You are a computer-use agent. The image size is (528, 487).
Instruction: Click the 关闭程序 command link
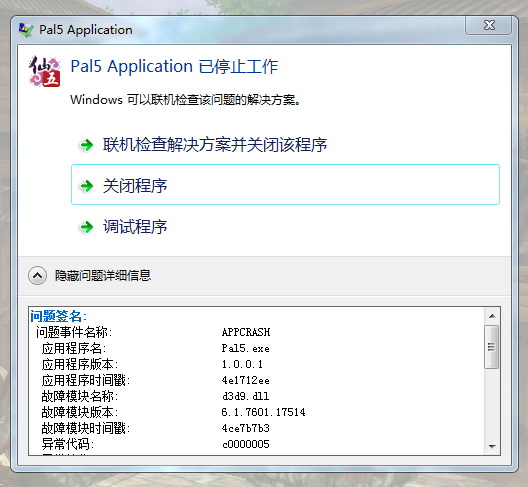click(x=285, y=185)
